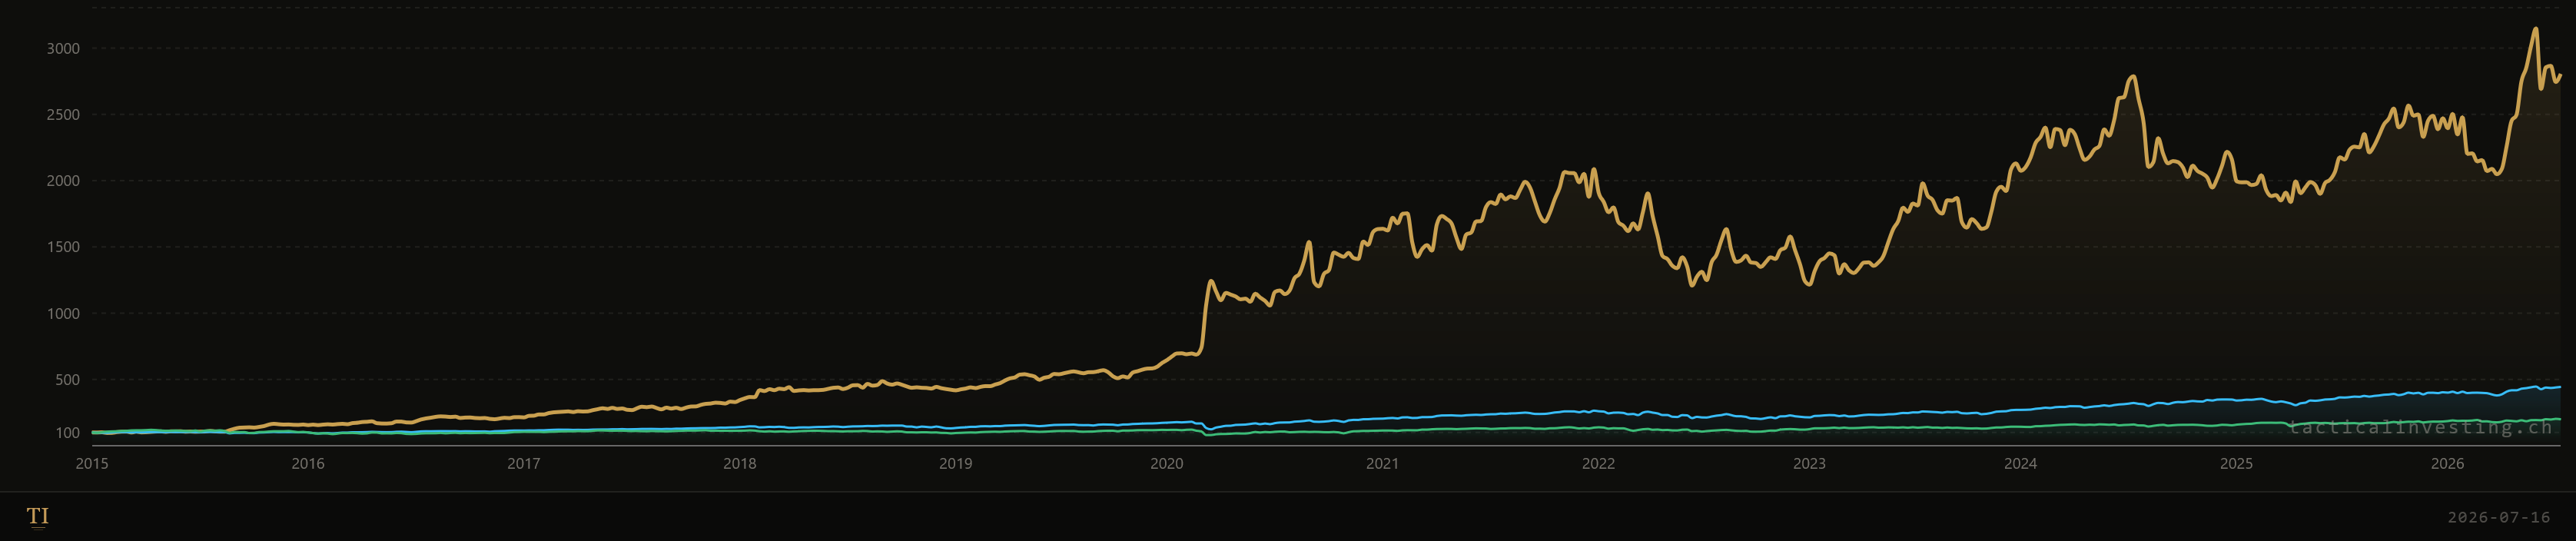The height and width of the screenshot is (541, 2576).
Task: Click the gold line's mid-2024 peak
Action: (2134, 77)
